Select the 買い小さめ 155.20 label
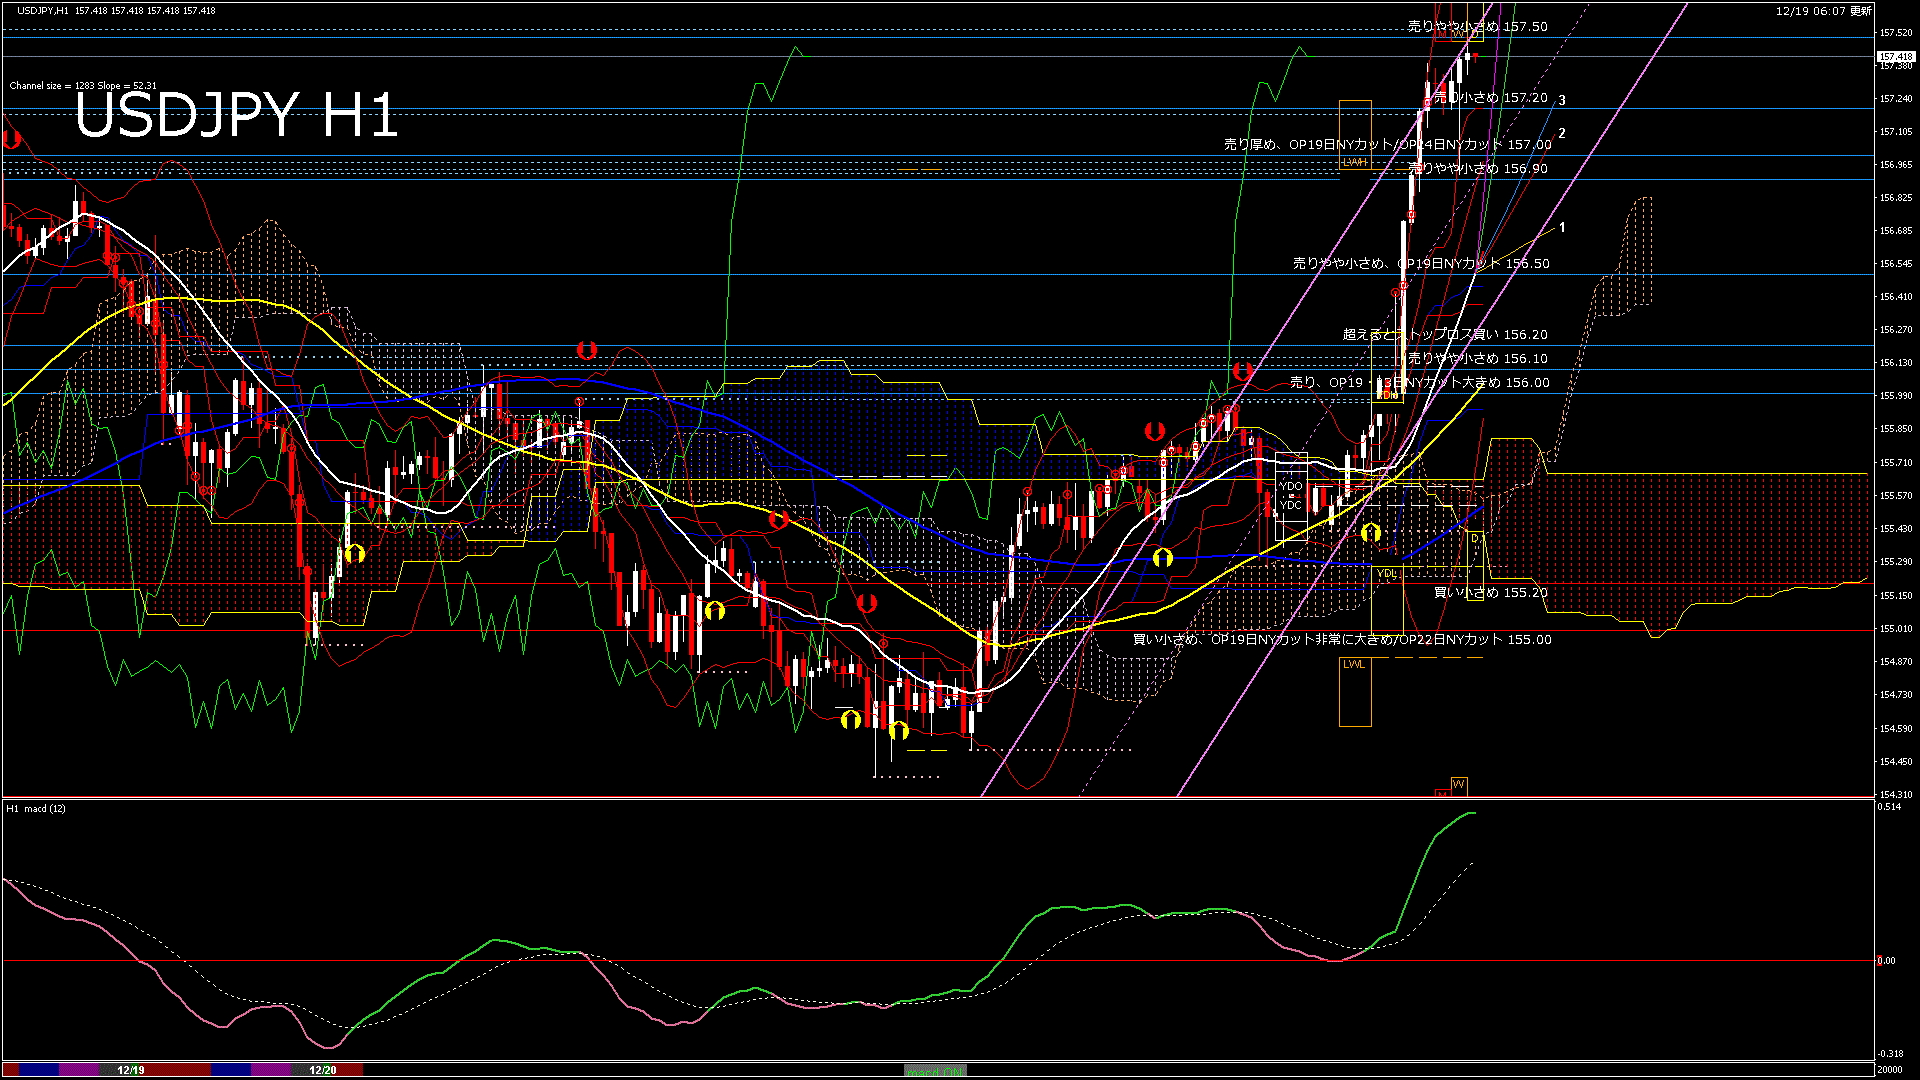 [x=1490, y=593]
